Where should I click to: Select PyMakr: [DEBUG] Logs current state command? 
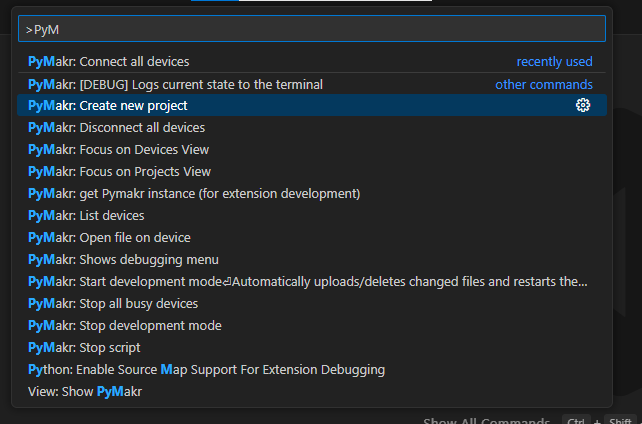(x=176, y=84)
